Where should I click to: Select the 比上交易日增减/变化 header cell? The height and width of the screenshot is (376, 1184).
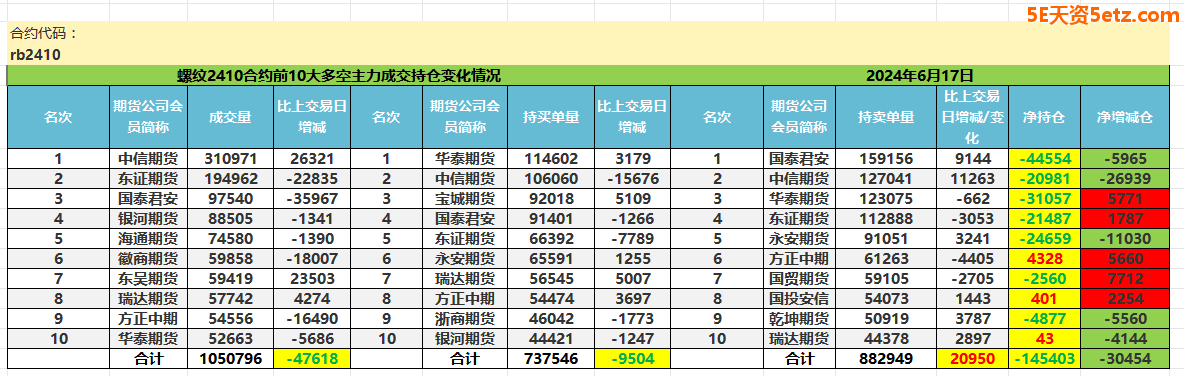pyautogui.click(x=973, y=117)
